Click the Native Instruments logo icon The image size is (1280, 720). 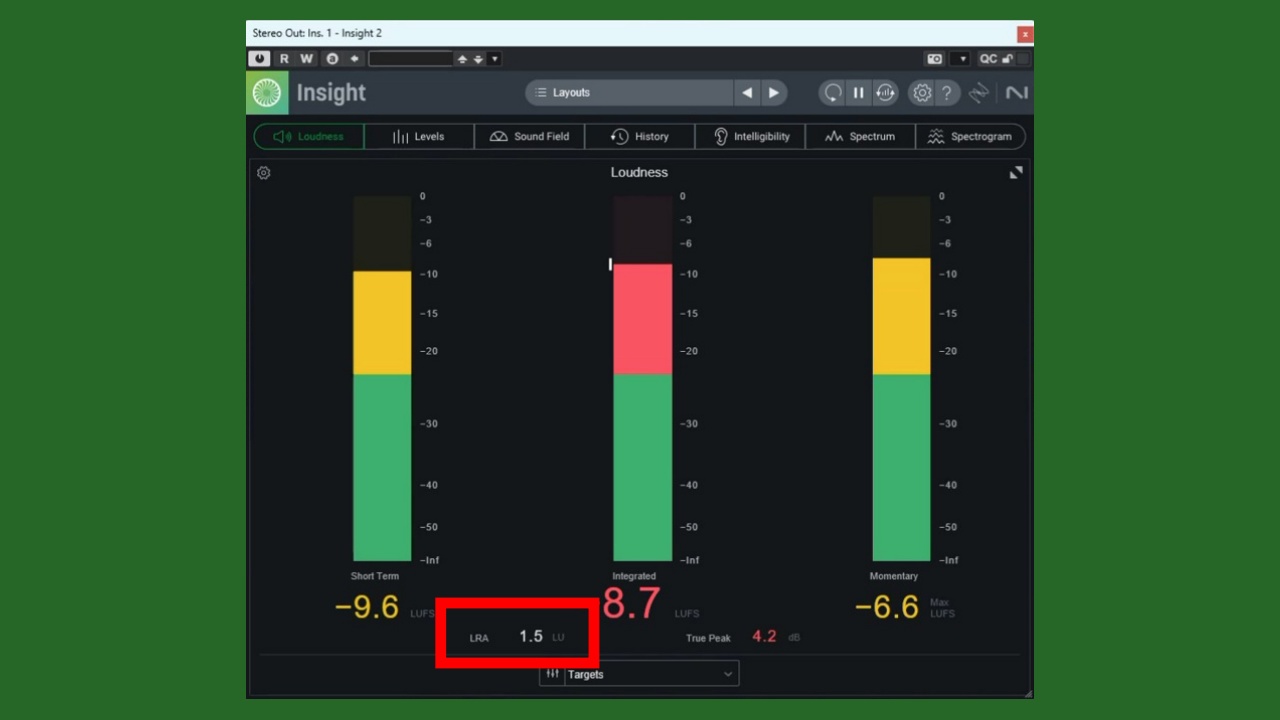pyautogui.click(x=1016, y=93)
